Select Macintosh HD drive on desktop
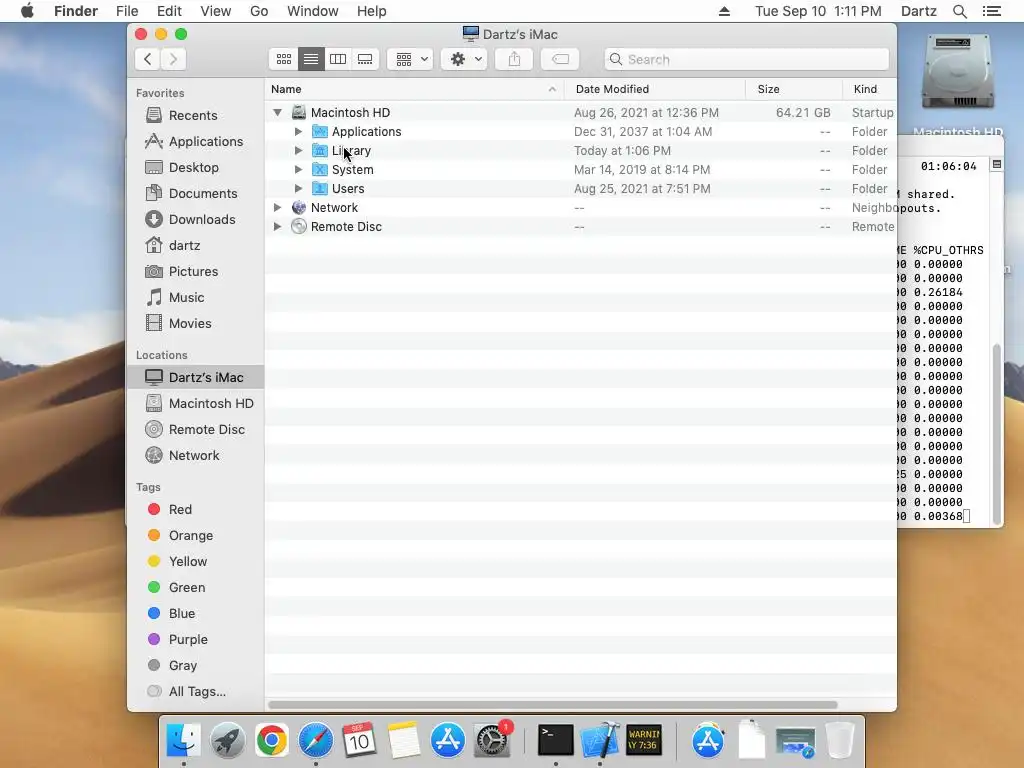The height and width of the screenshot is (768, 1024). click(957, 86)
